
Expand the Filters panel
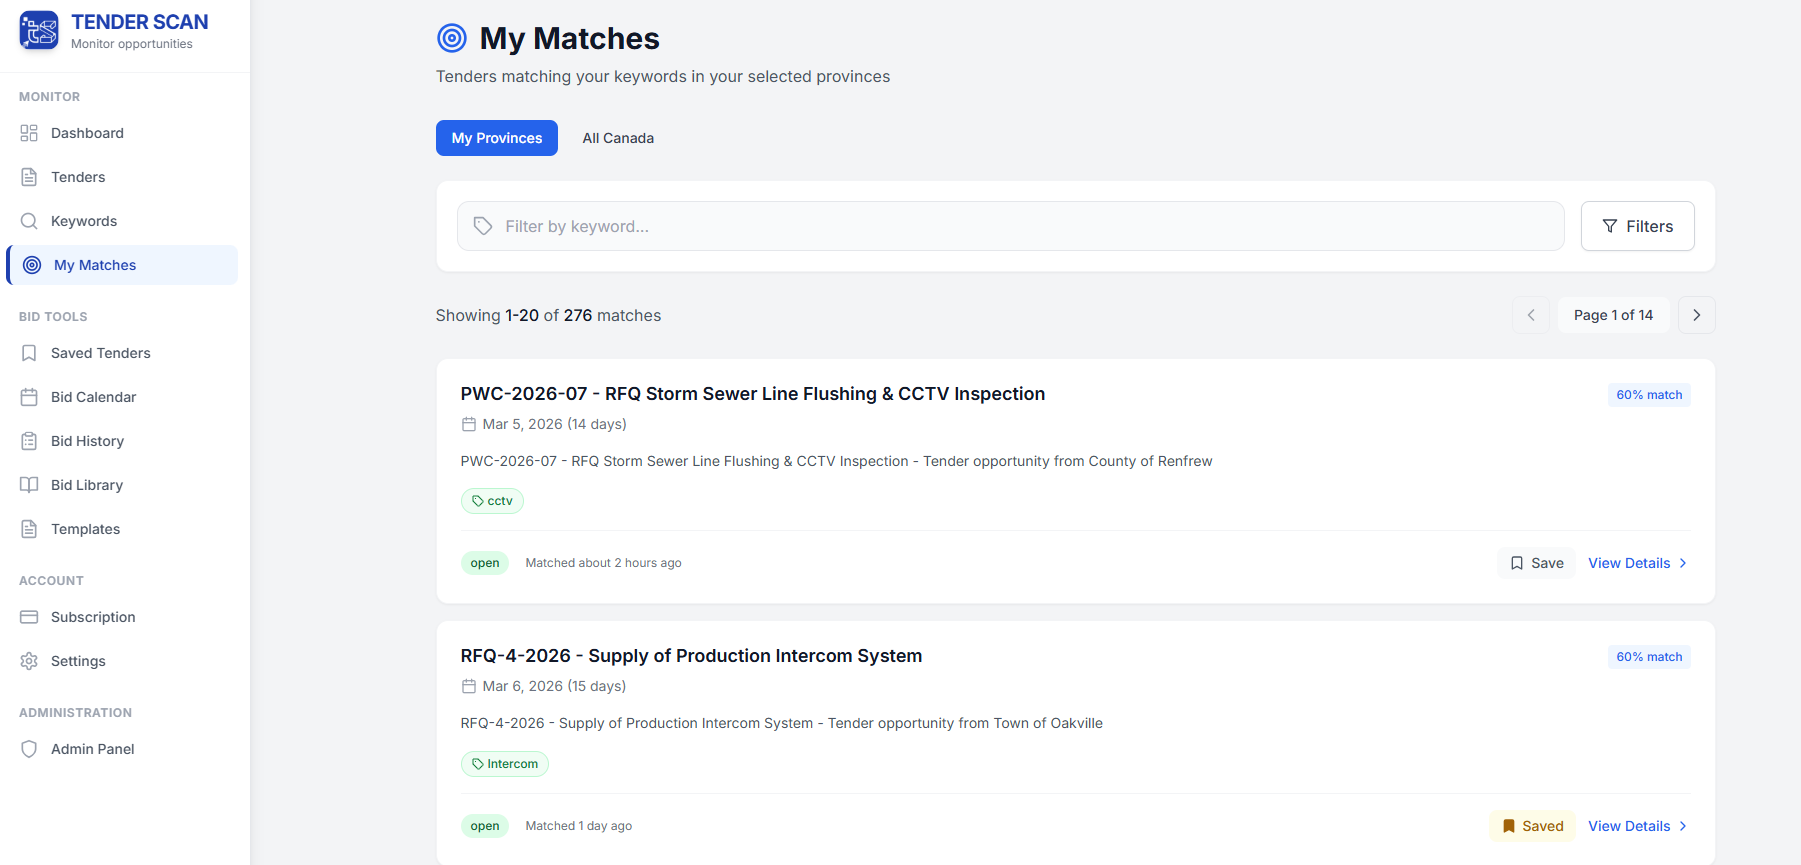1637,226
